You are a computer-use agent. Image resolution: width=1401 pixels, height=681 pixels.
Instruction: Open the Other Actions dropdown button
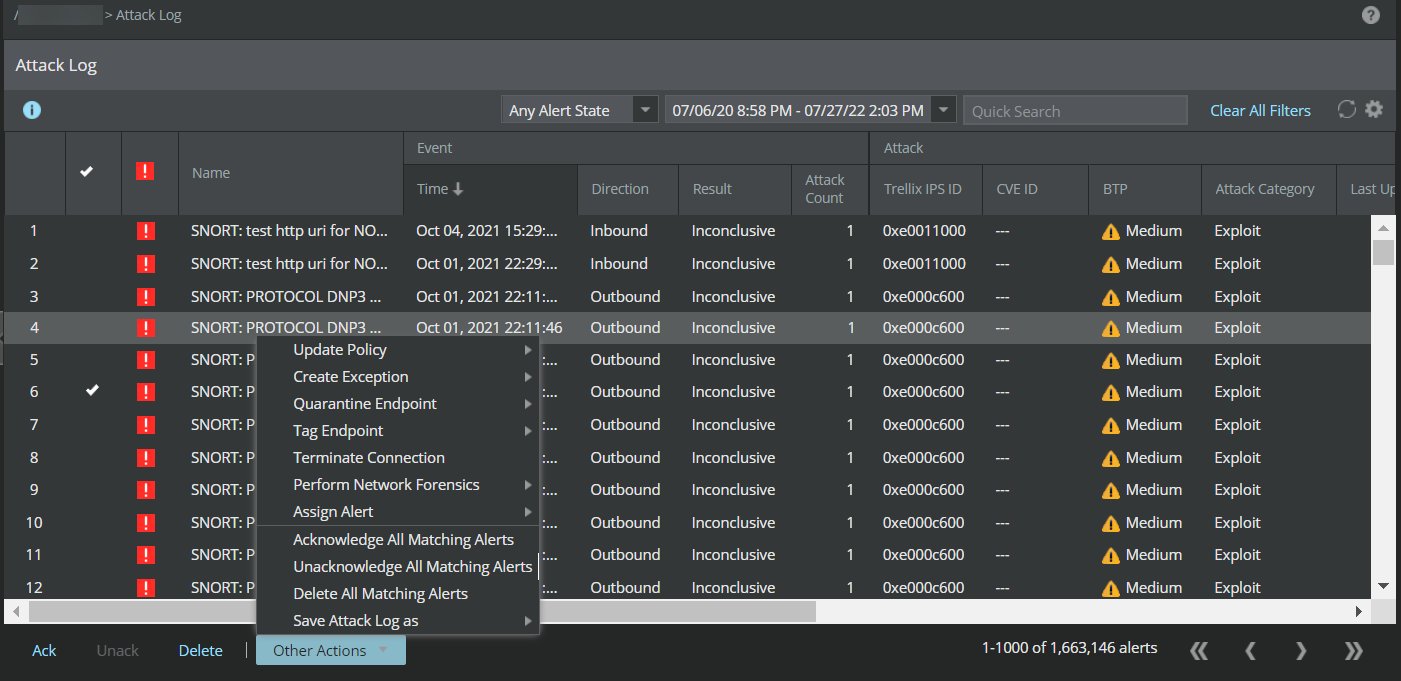click(x=330, y=650)
